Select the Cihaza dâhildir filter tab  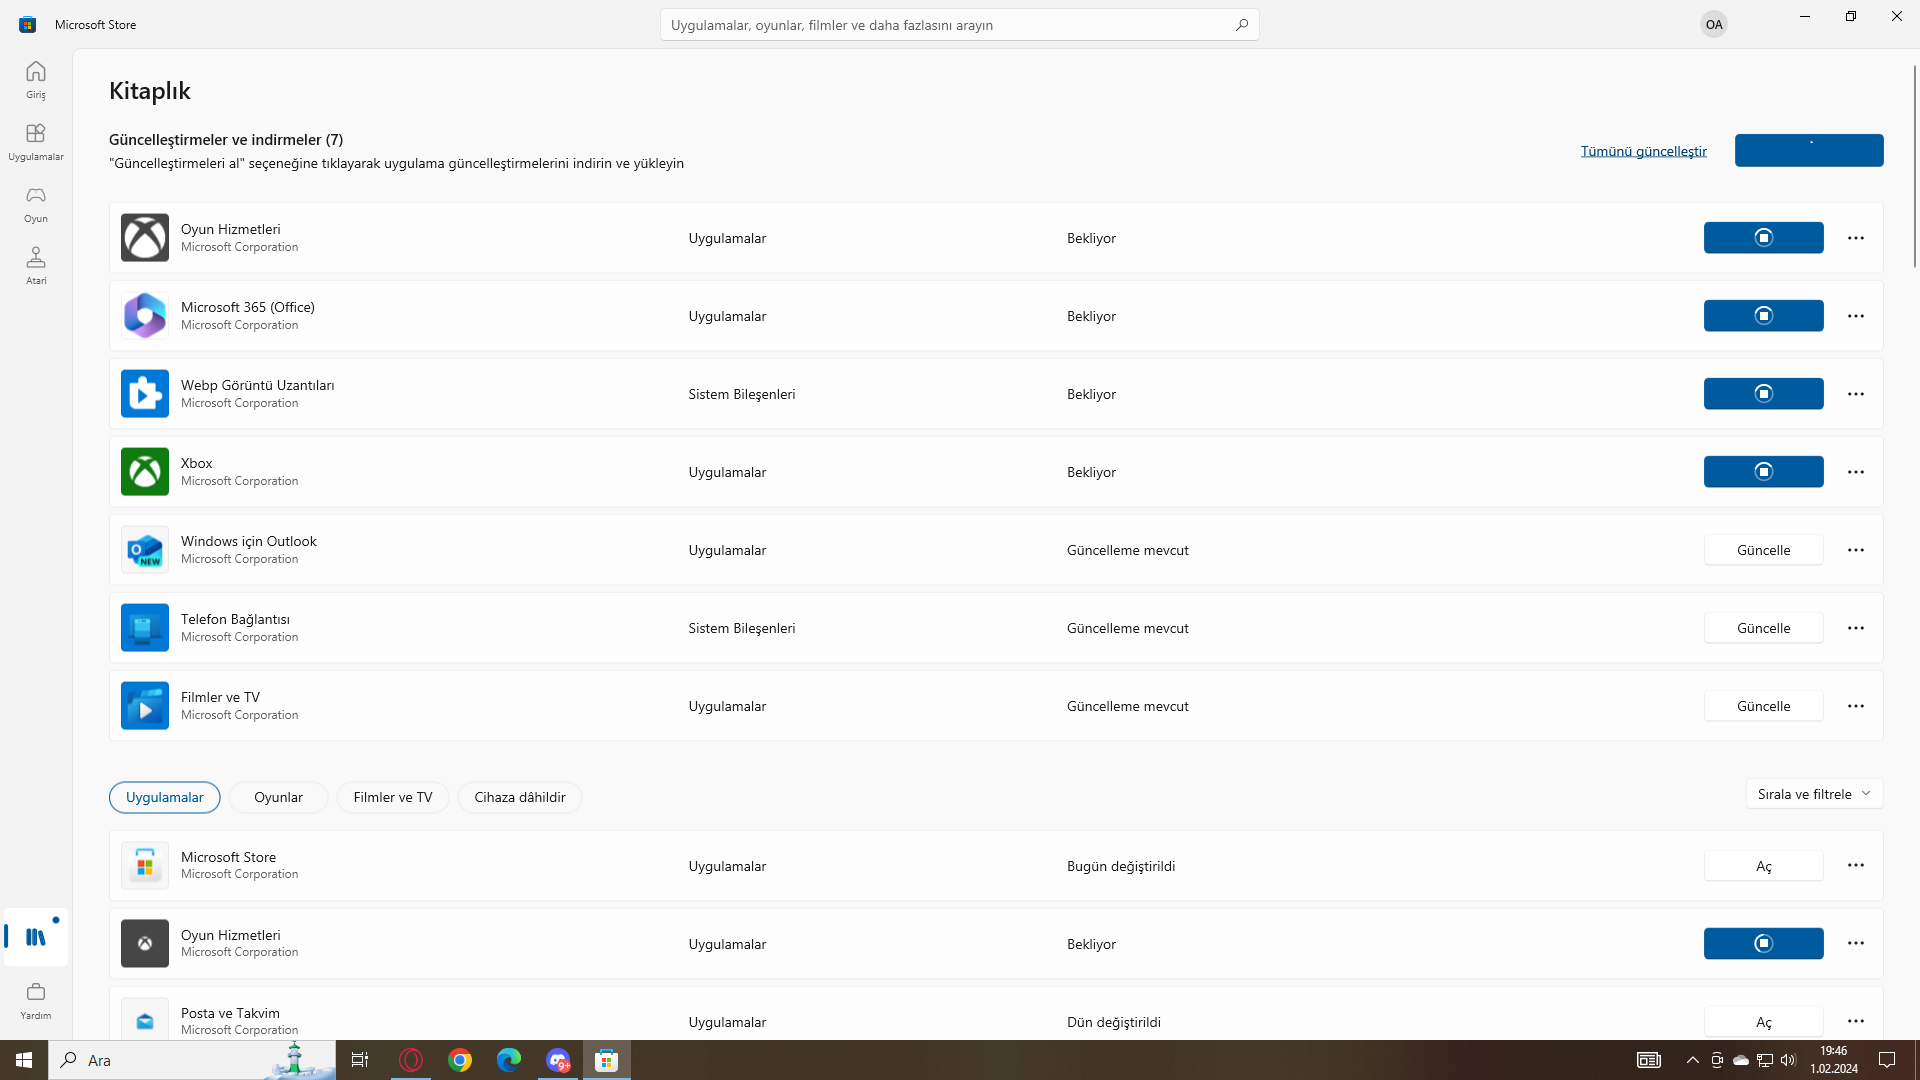click(519, 797)
